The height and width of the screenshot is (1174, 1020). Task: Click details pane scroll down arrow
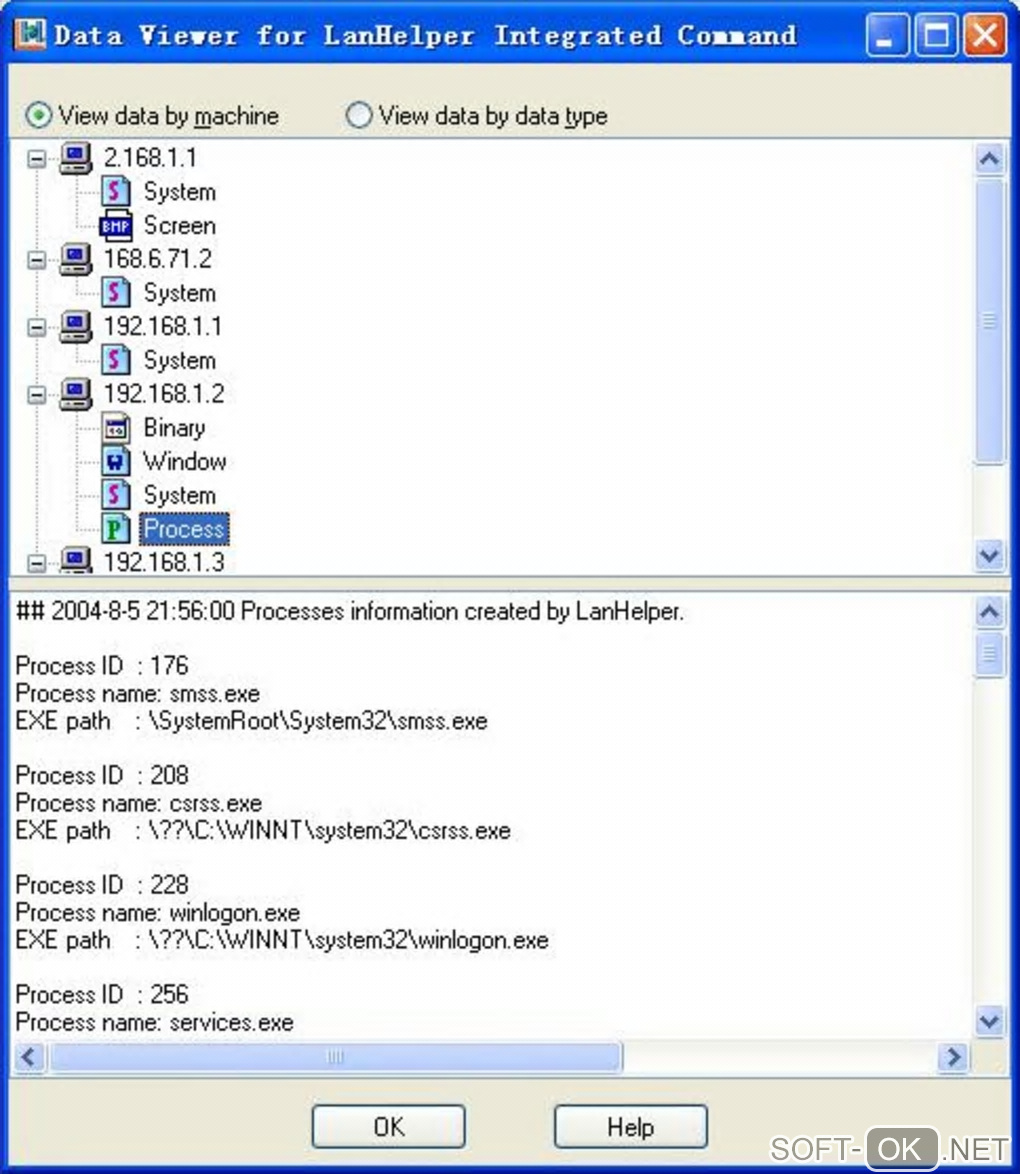[989, 1021]
